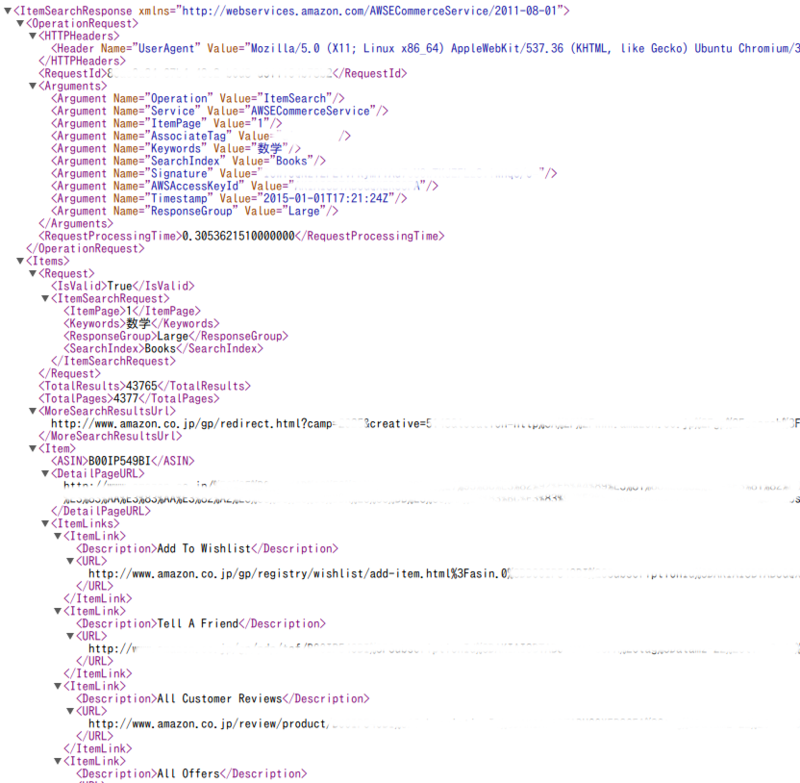
Task: Click the Argument Name="AWSAccessKeyId" line
Action: coord(245,186)
